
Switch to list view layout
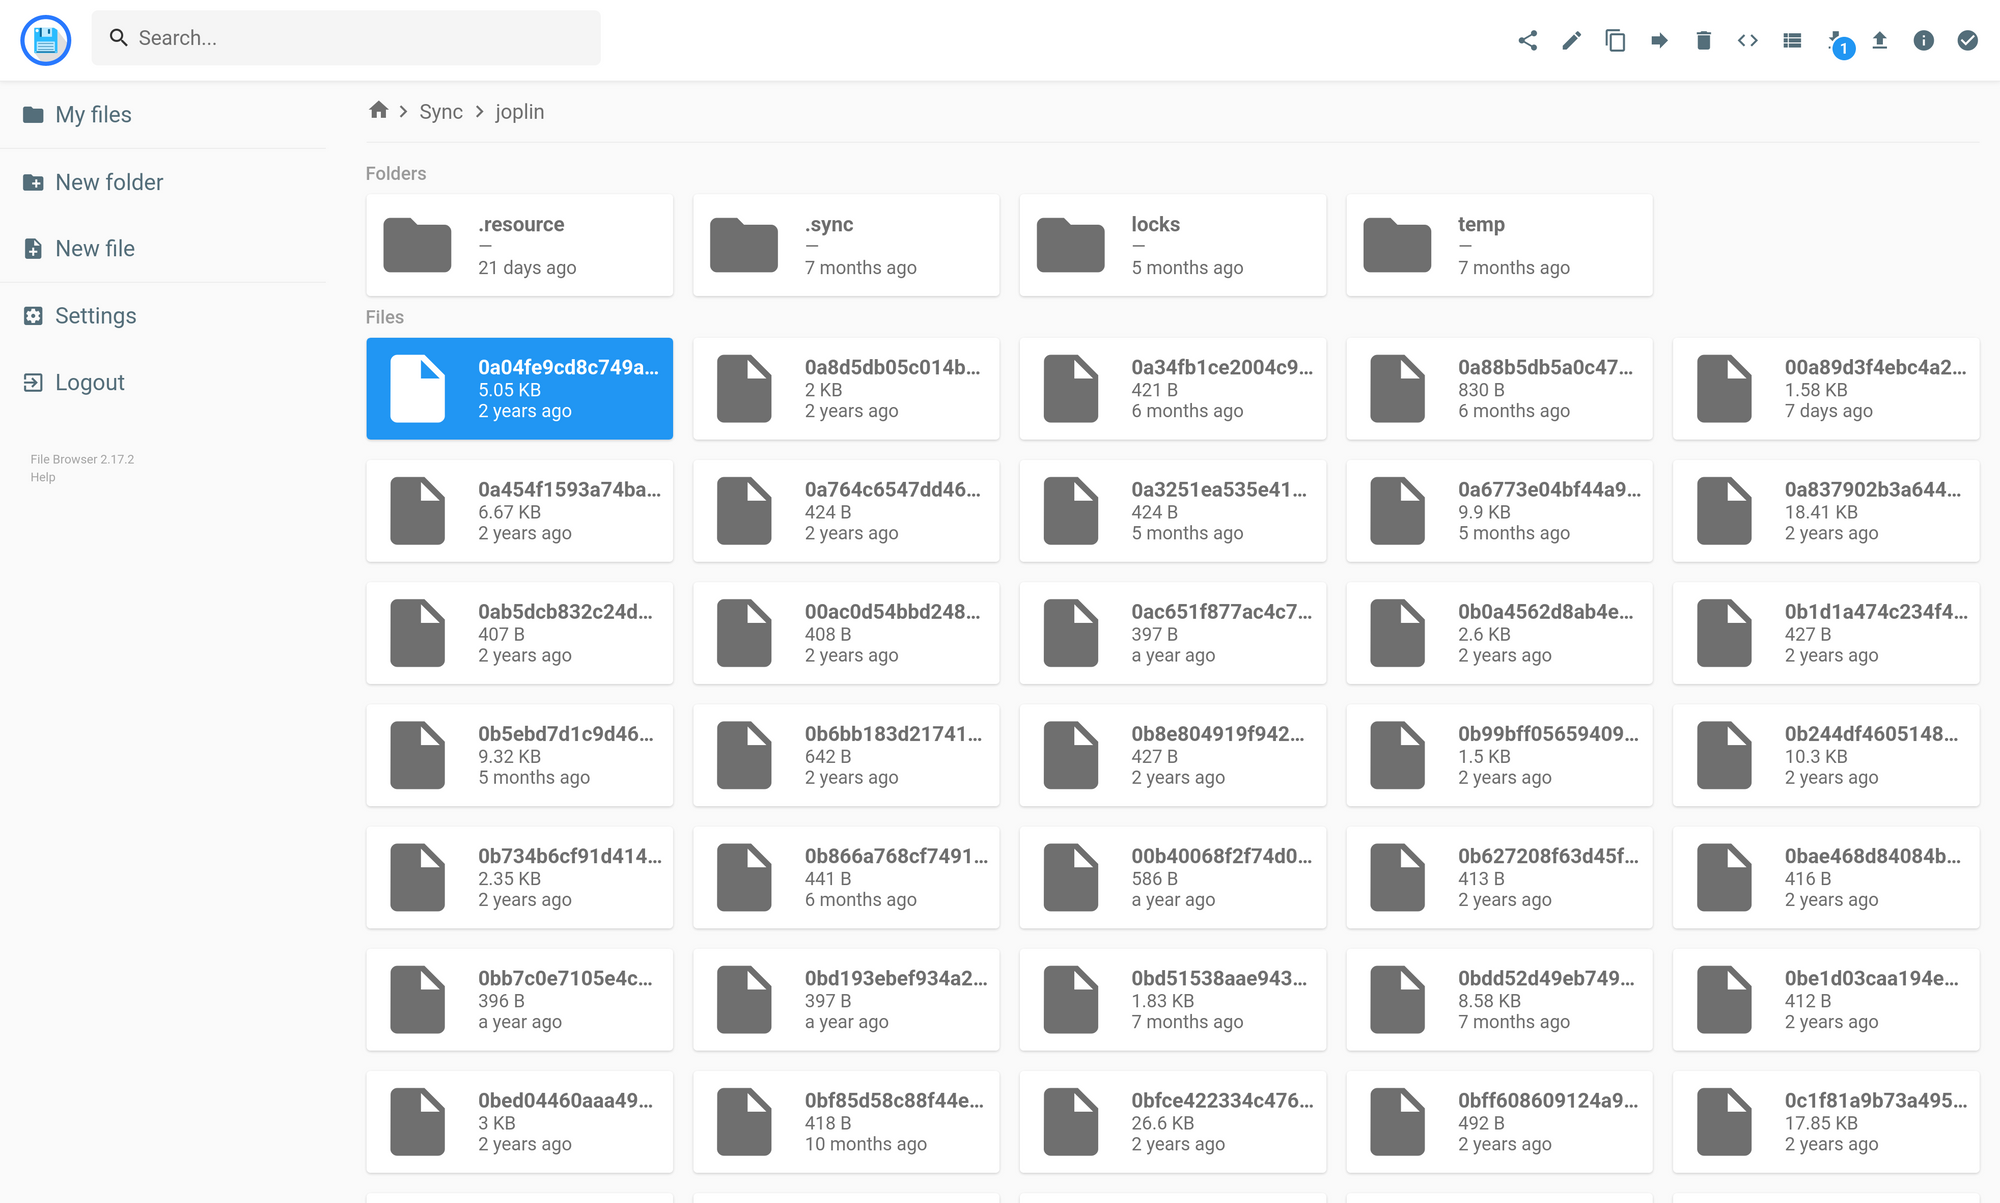[x=1791, y=40]
